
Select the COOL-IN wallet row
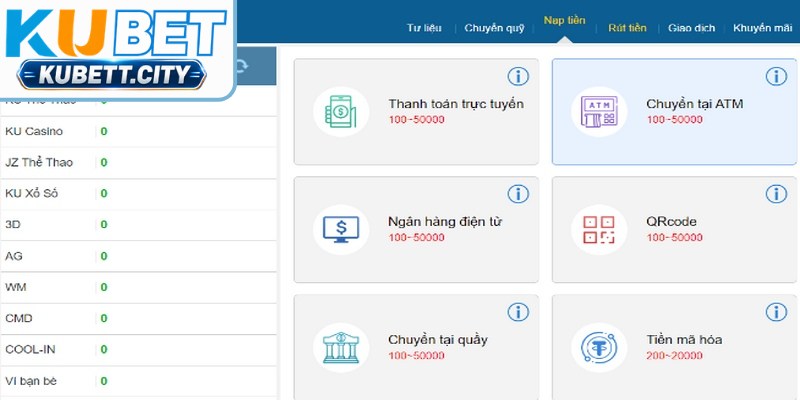point(138,349)
